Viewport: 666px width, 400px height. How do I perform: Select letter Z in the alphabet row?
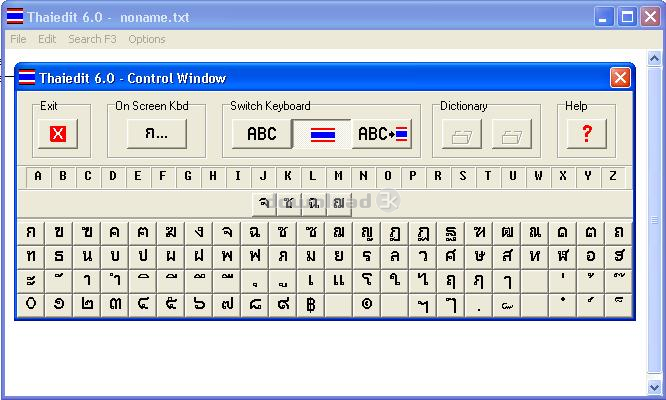[613, 177]
